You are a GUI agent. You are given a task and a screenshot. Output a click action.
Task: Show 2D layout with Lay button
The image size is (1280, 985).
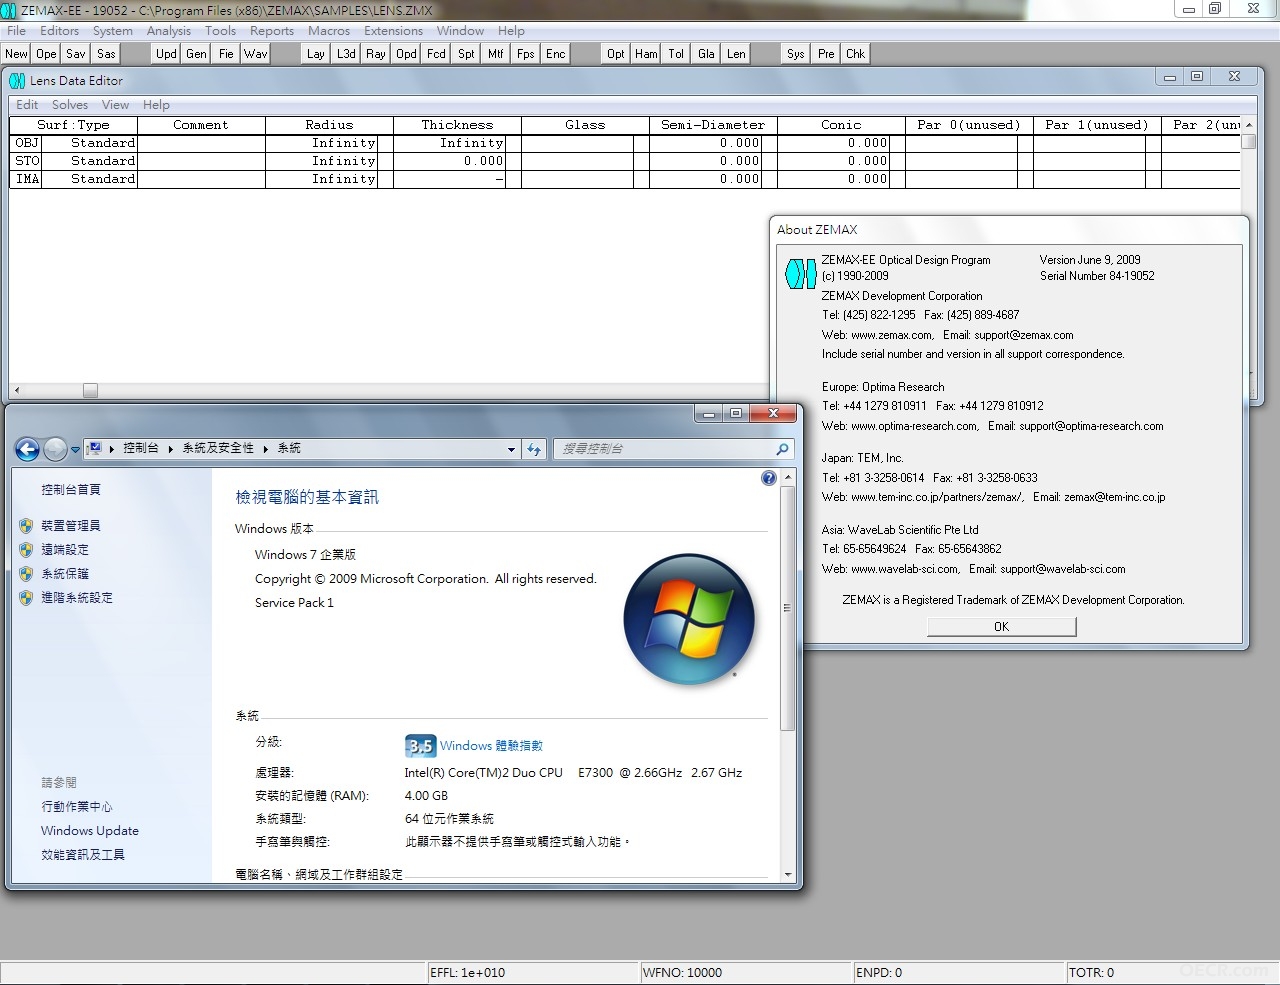316,54
